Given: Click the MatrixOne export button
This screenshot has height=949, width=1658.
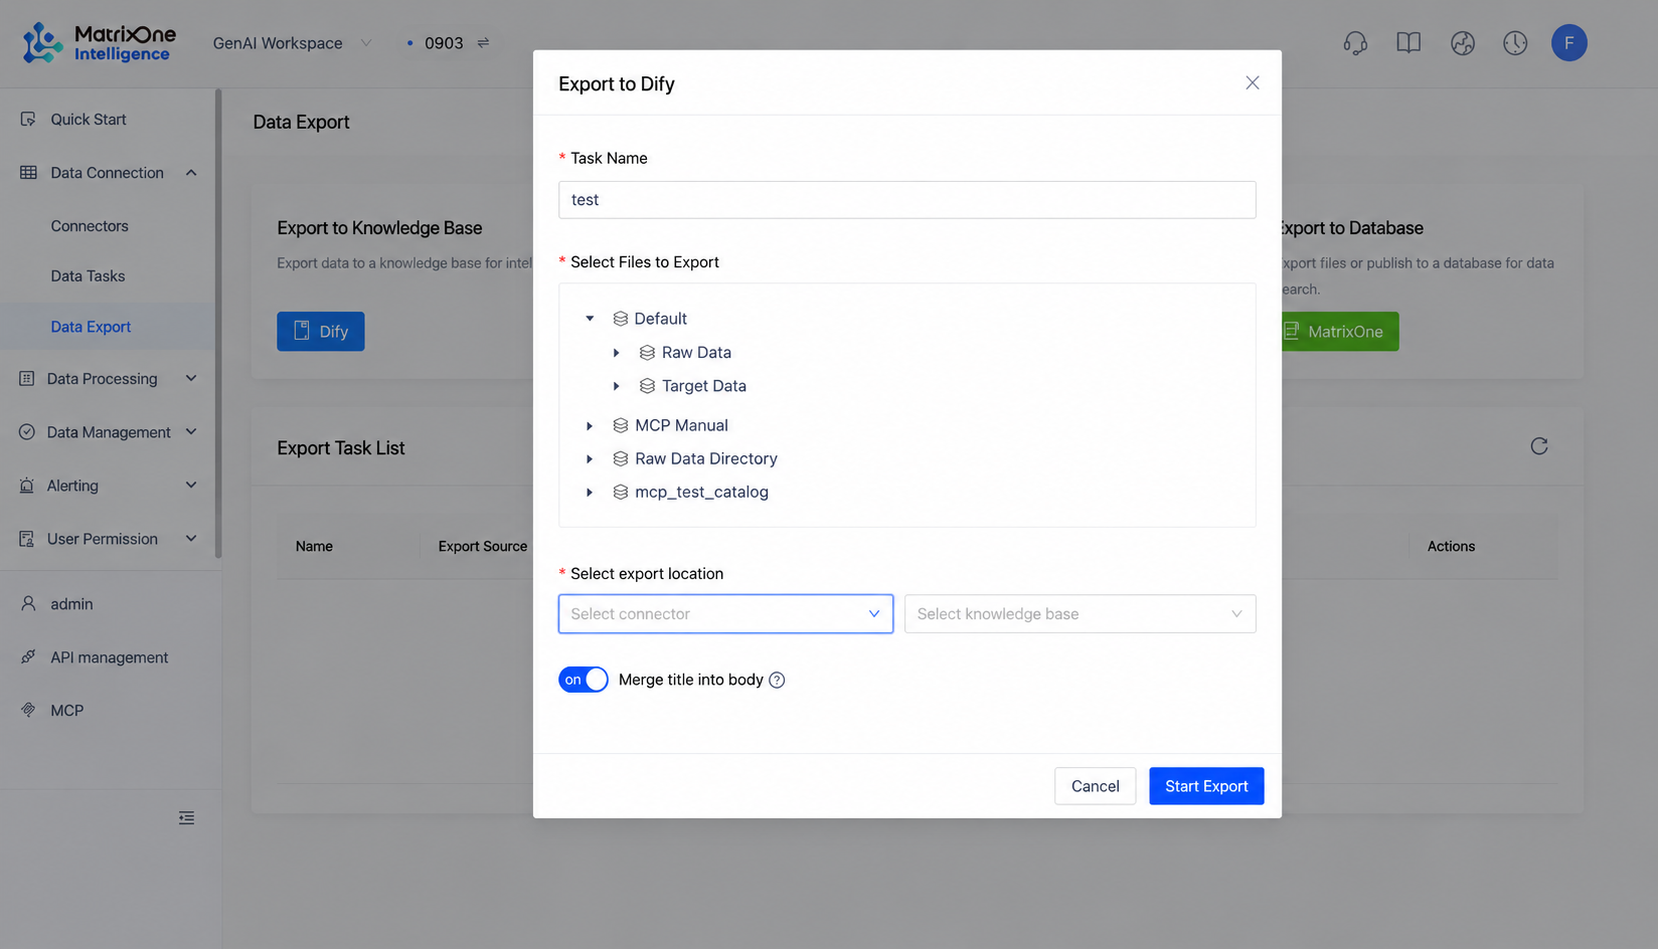Looking at the screenshot, I should pyautogui.click(x=1339, y=331).
